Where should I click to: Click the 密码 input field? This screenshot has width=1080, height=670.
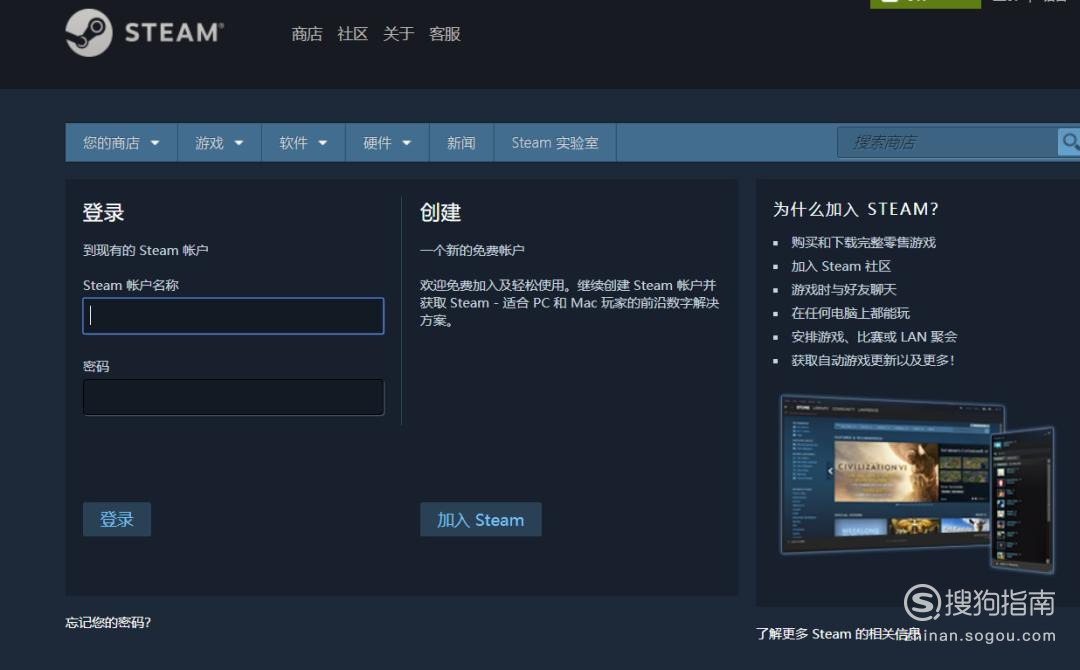(x=233, y=397)
